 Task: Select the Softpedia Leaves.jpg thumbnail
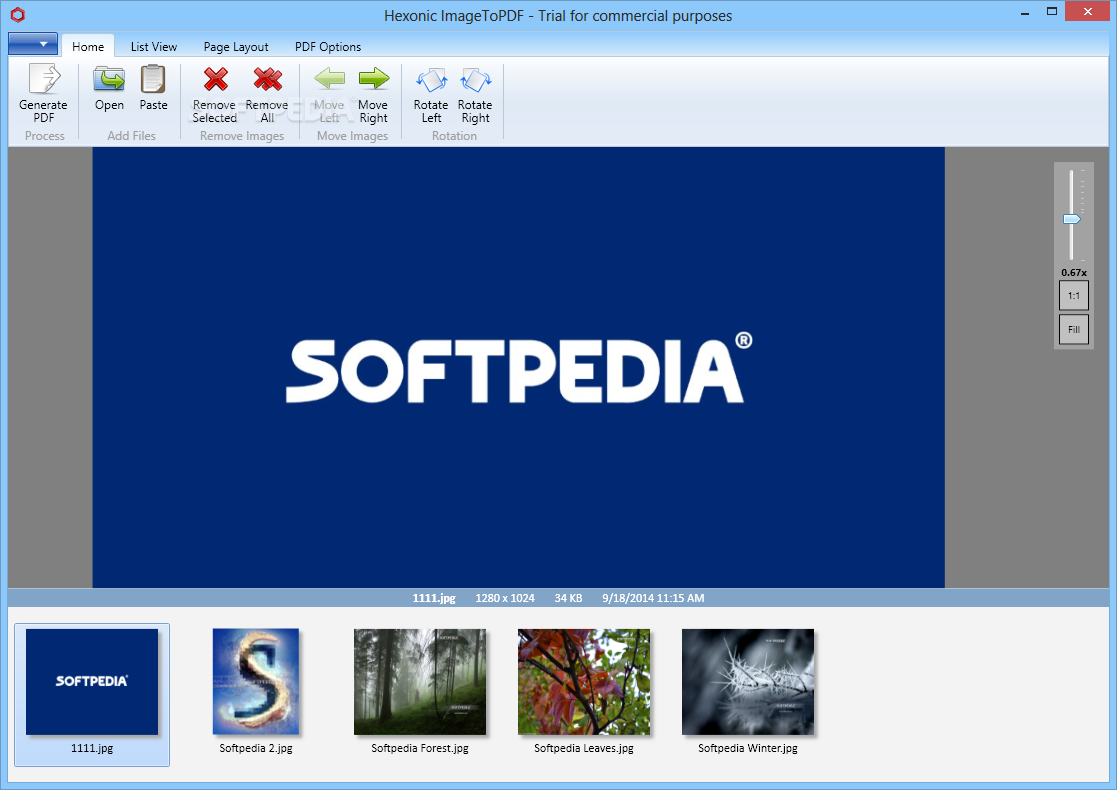(x=583, y=682)
